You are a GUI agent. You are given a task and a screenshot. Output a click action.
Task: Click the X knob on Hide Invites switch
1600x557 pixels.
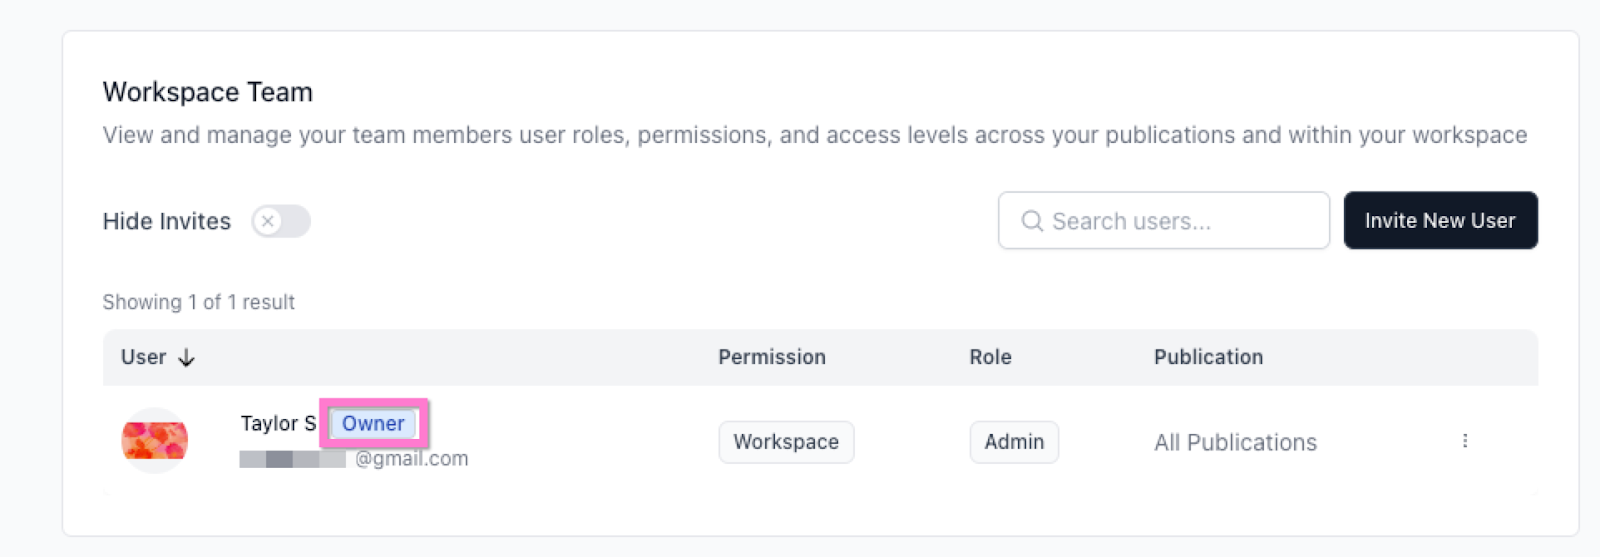pyautogui.click(x=268, y=221)
